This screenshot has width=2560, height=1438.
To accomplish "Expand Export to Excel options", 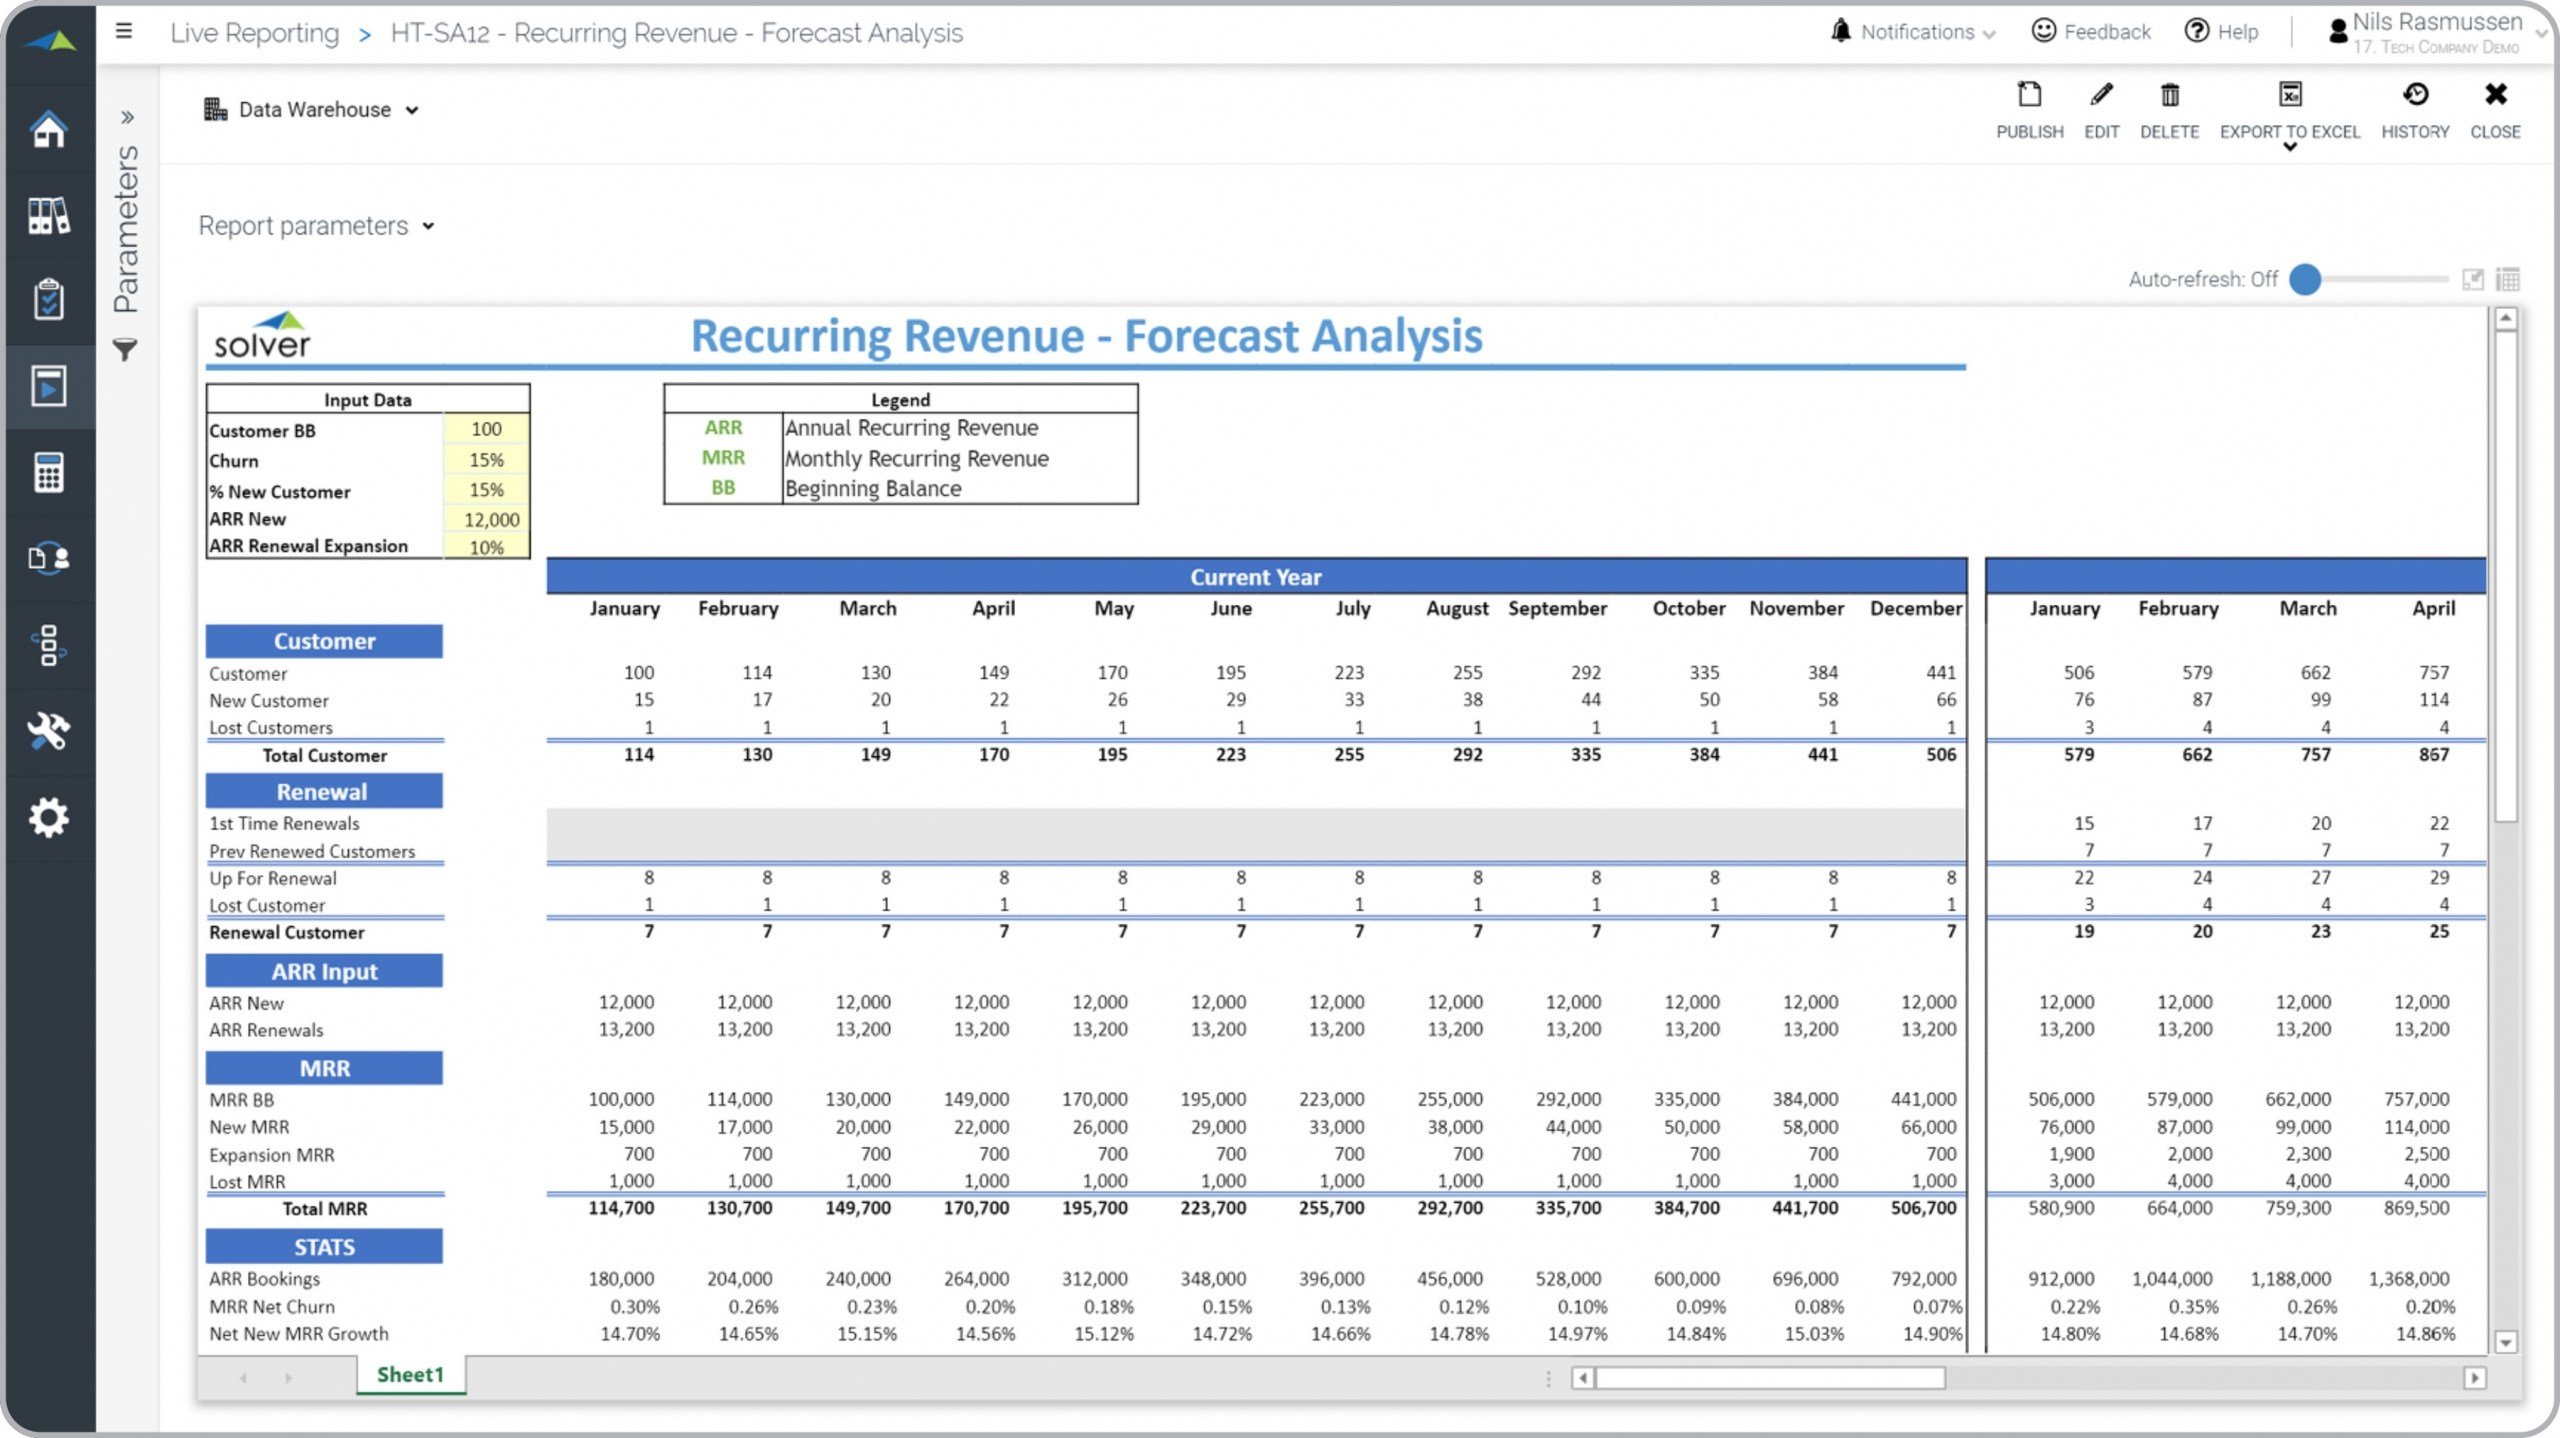I will 2289,148.
